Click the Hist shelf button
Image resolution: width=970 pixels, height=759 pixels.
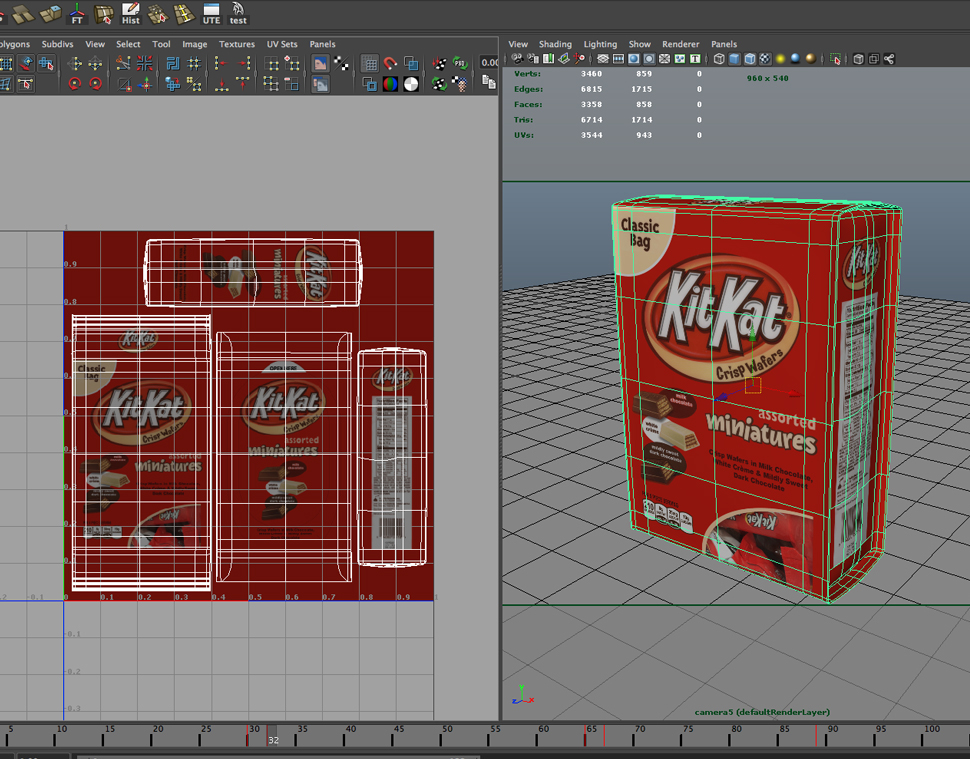click(131, 13)
